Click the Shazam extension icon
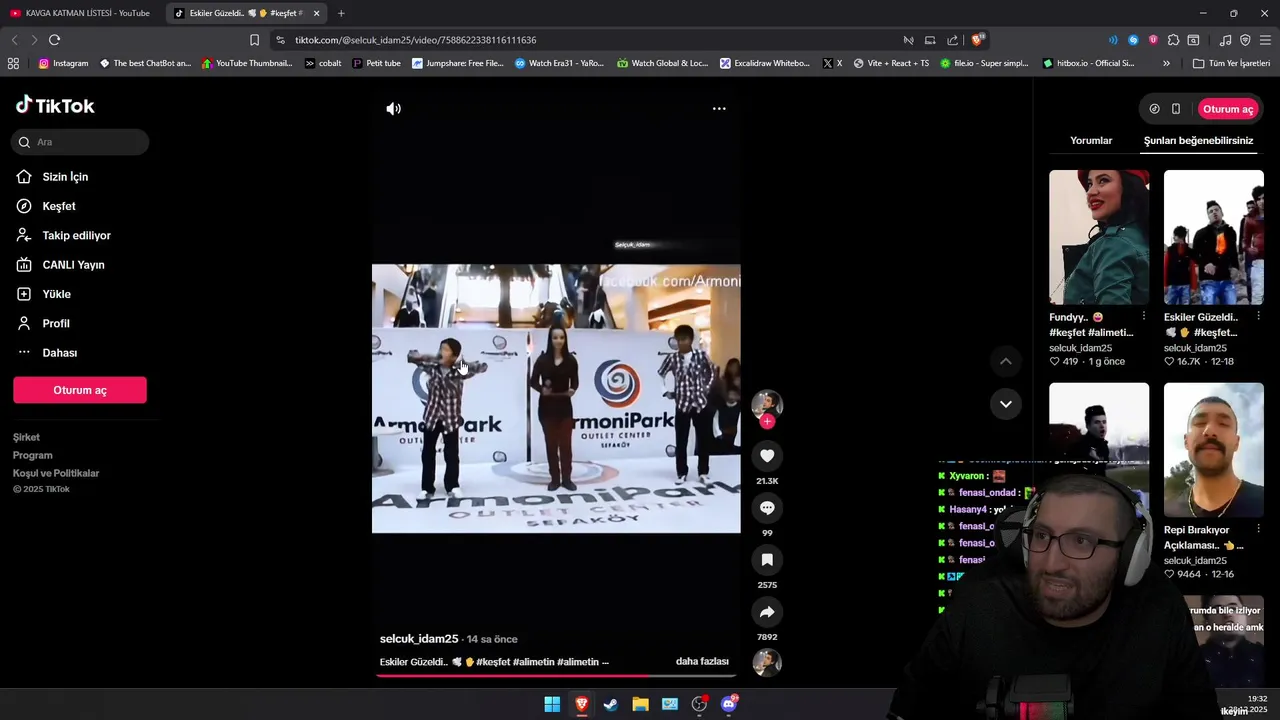The height and width of the screenshot is (720, 1280). [1133, 40]
